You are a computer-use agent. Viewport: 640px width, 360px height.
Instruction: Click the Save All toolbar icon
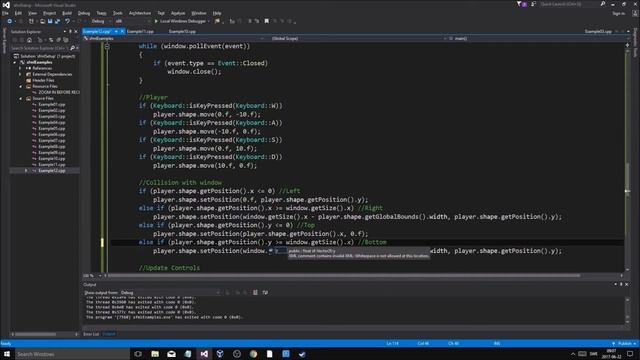click(57, 21)
